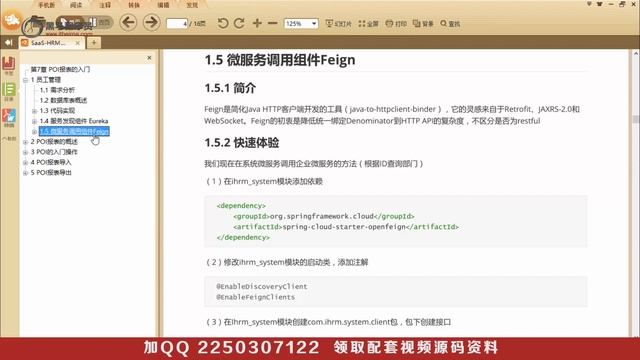This screenshot has height=360, width=640.
Task: Jump to outline entry '3 POI的入门操作'
Action: pyautogui.click(x=54, y=152)
